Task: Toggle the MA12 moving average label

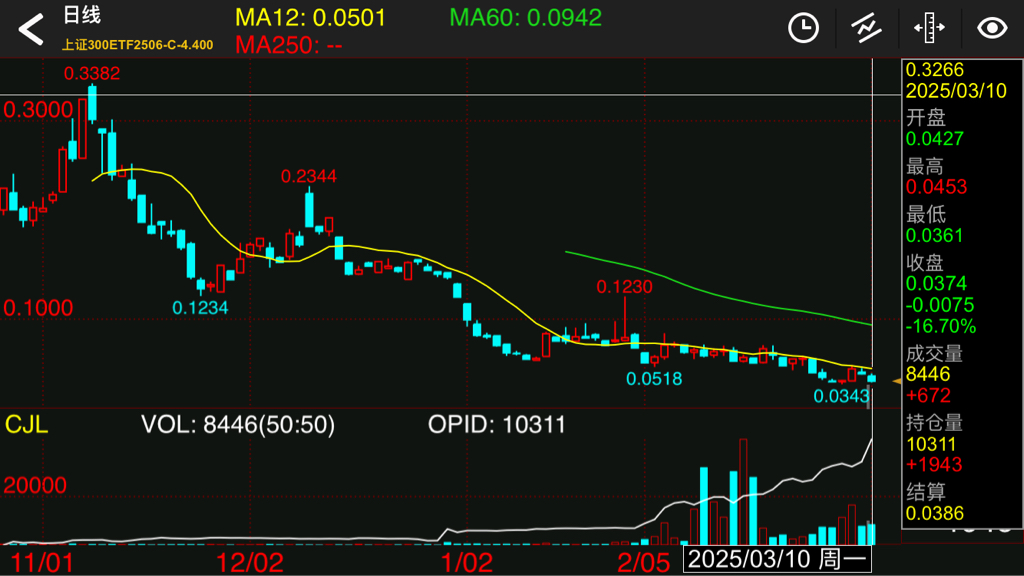Action: tap(310, 18)
